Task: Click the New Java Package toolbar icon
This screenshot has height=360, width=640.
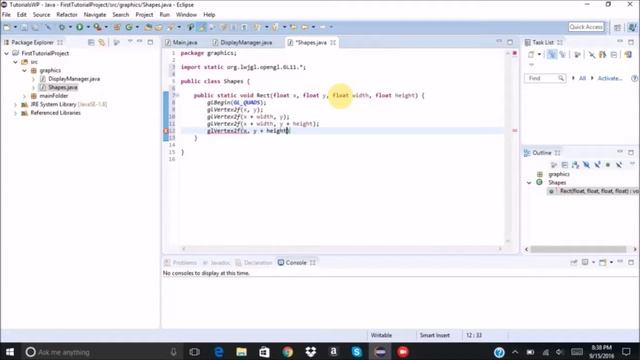Action: coord(117,27)
